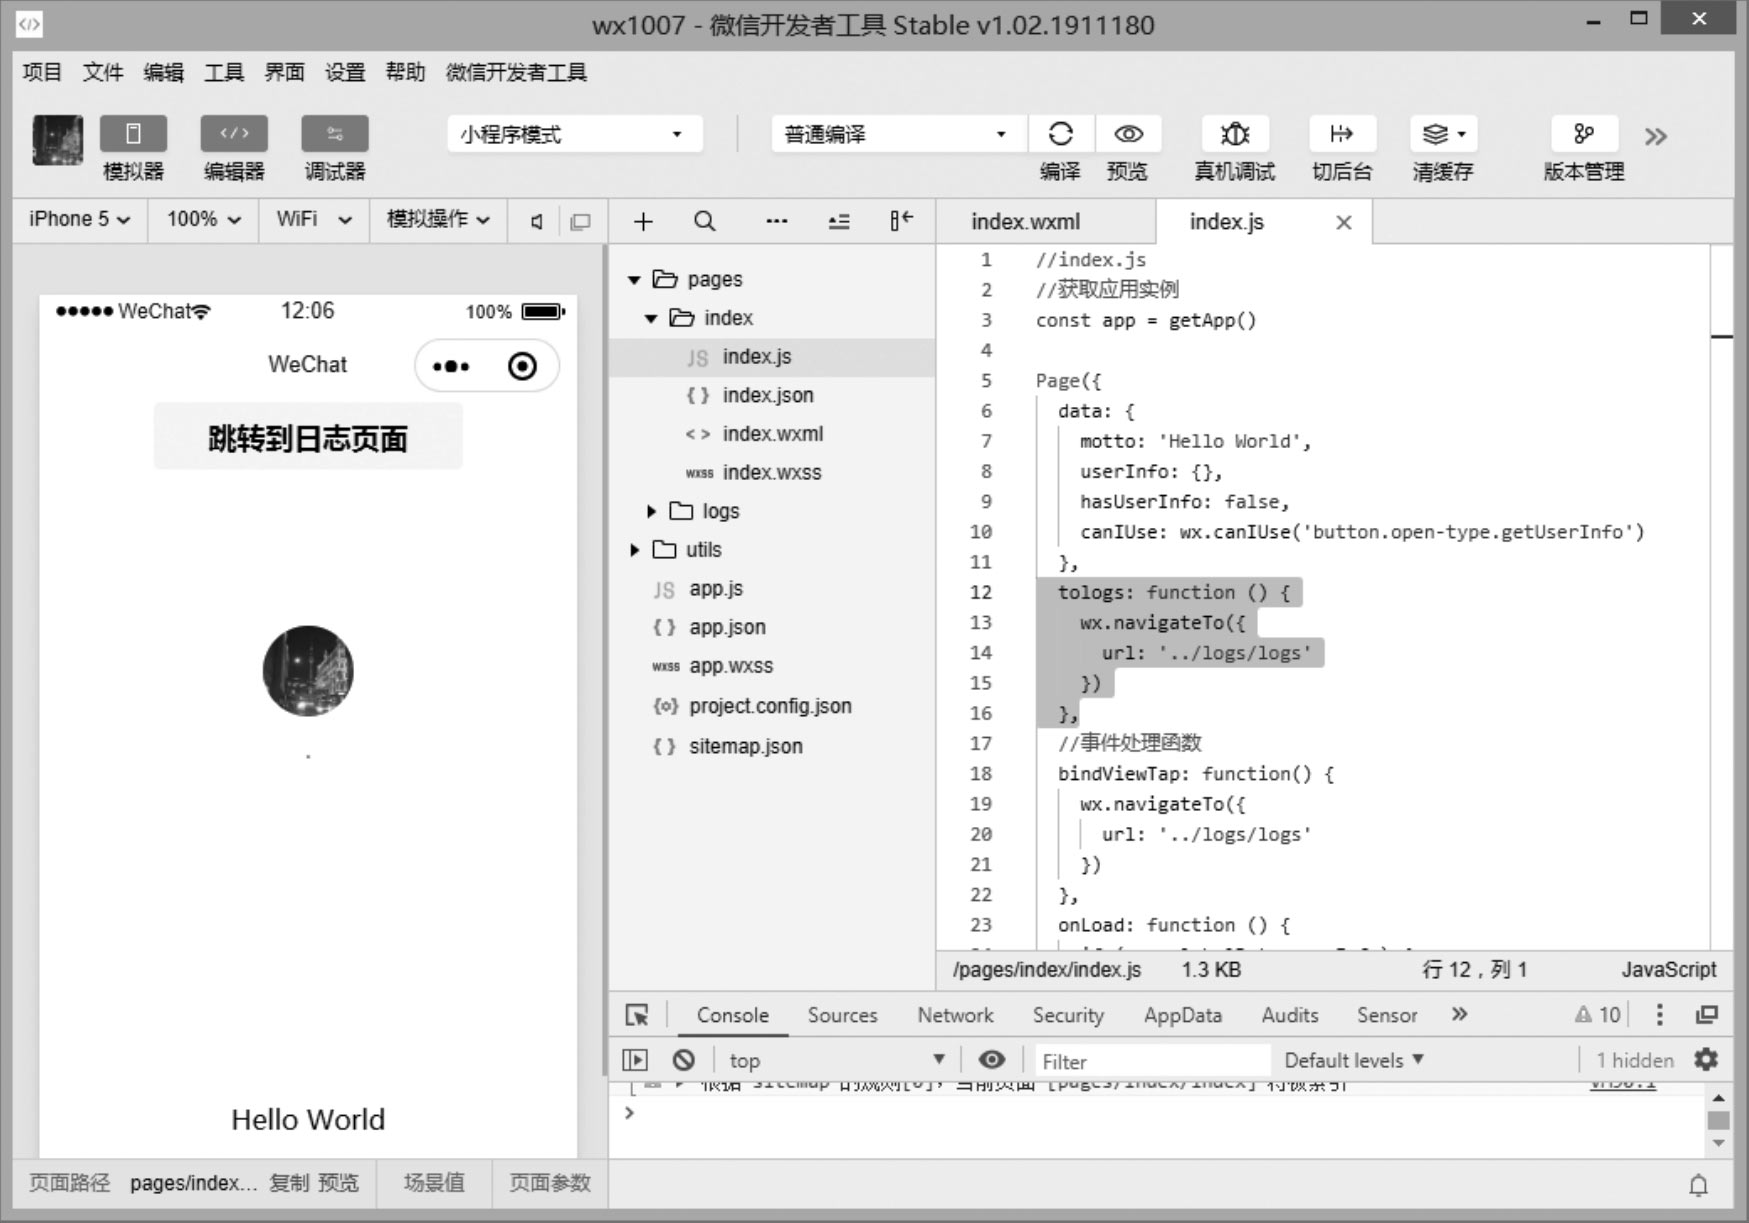
Task: Open 版本管理 version control icon
Action: tap(1584, 134)
